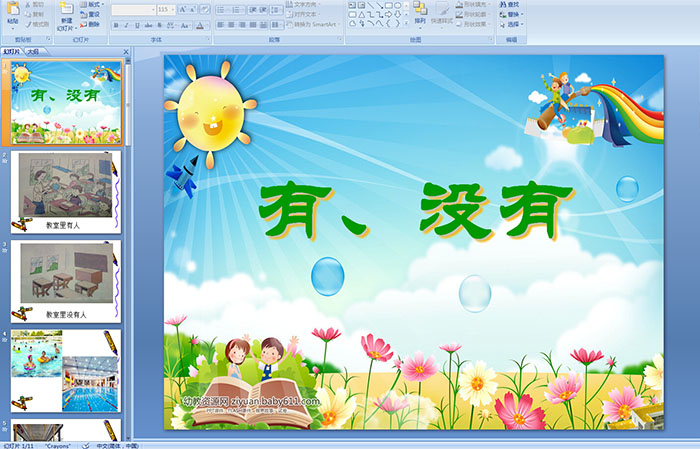
Task: Click Align Text (对齐文本) button
Action: click(304, 14)
